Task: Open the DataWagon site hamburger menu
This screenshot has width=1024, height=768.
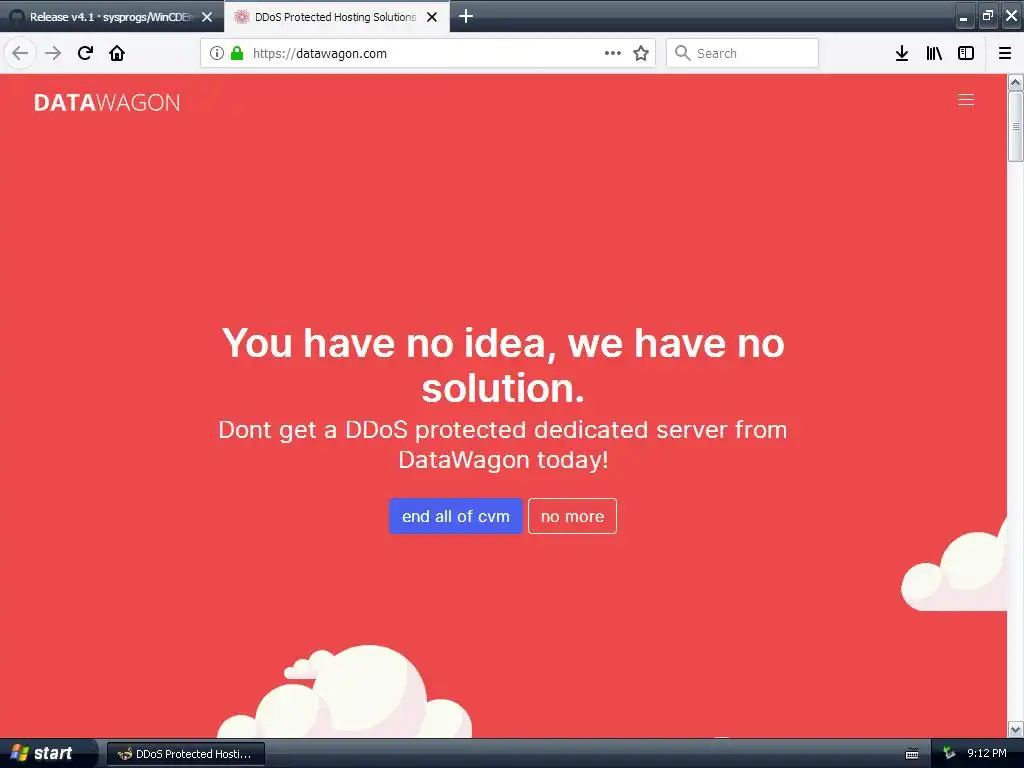Action: (x=966, y=99)
